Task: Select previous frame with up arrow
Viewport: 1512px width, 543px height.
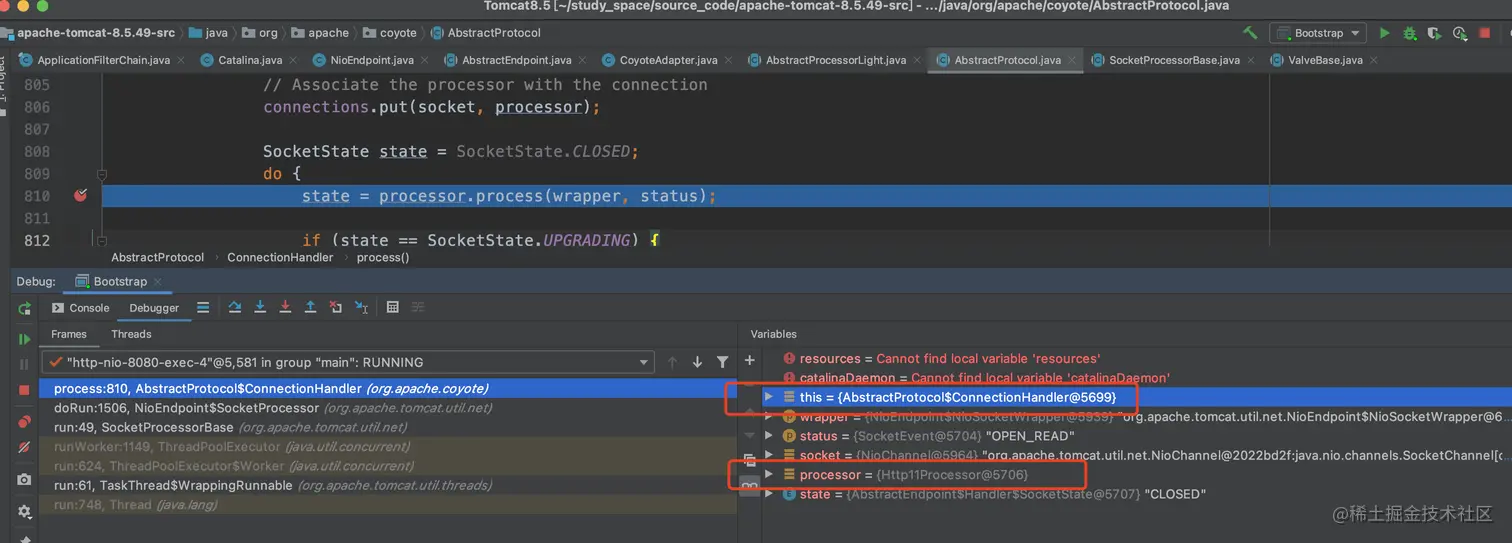Action: [x=672, y=362]
